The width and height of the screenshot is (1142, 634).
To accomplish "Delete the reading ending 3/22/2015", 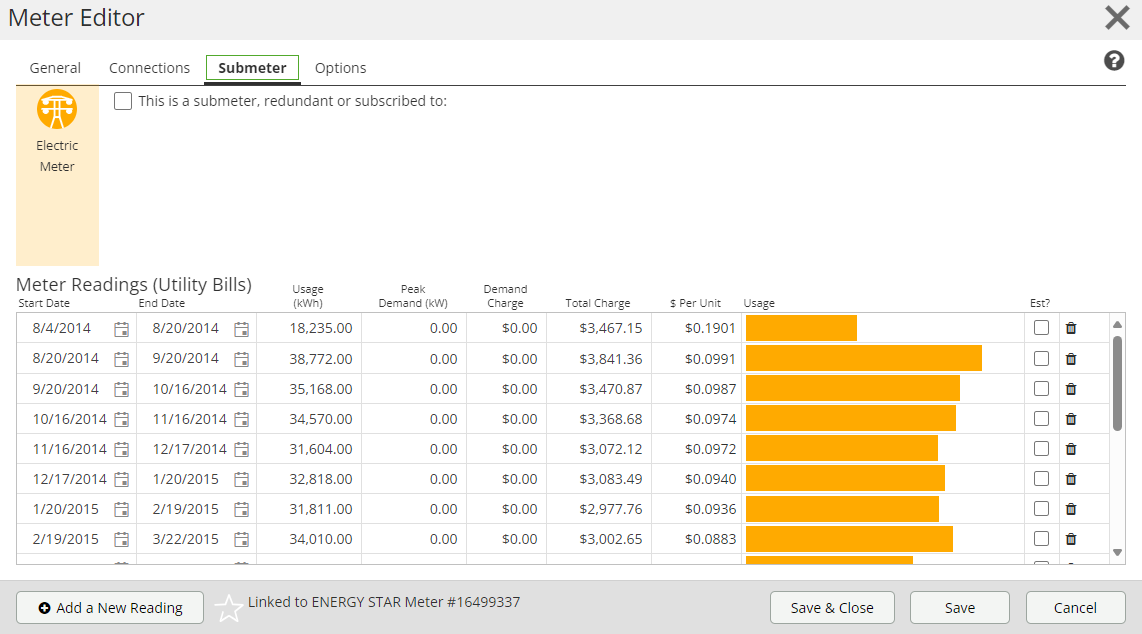I will 1071,539.
